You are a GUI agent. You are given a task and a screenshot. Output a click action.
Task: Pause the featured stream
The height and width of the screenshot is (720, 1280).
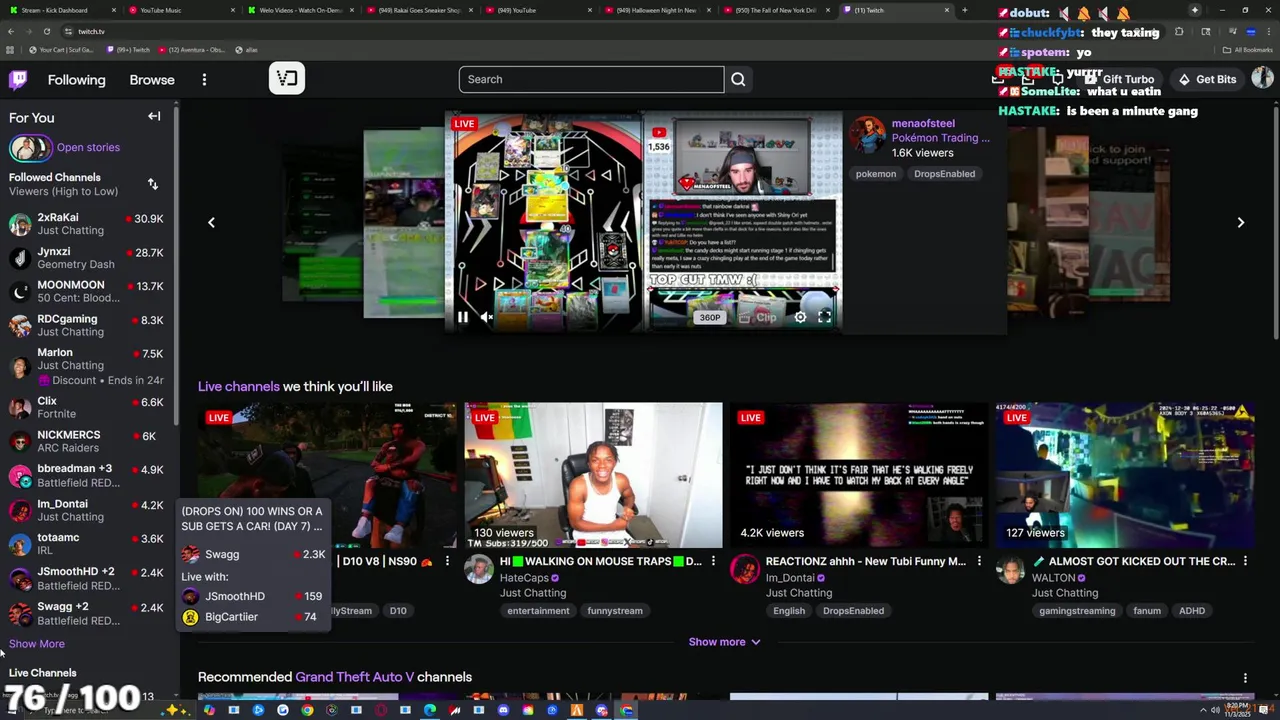pyautogui.click(x=462, y=317)
